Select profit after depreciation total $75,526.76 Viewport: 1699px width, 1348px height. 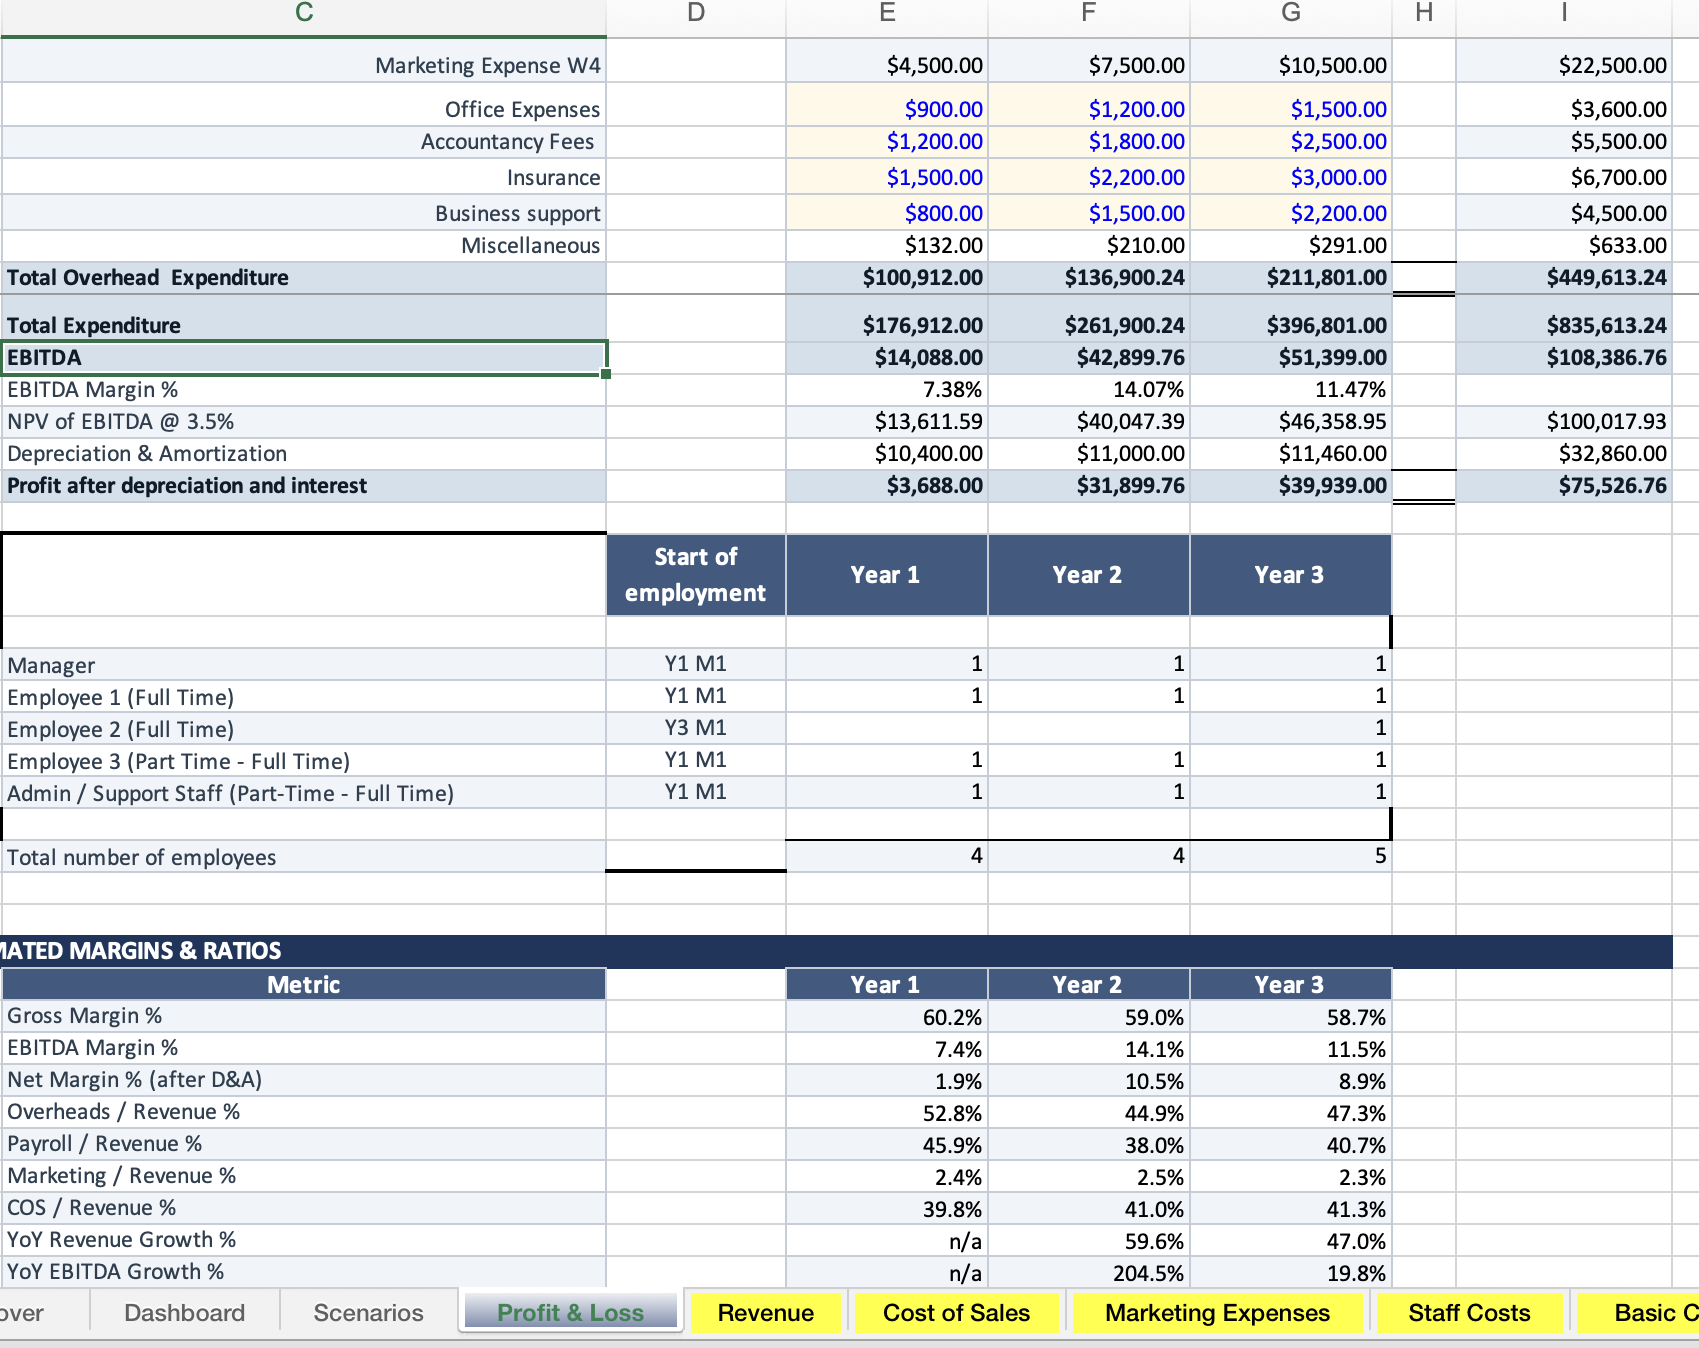tap(1564, 486)
